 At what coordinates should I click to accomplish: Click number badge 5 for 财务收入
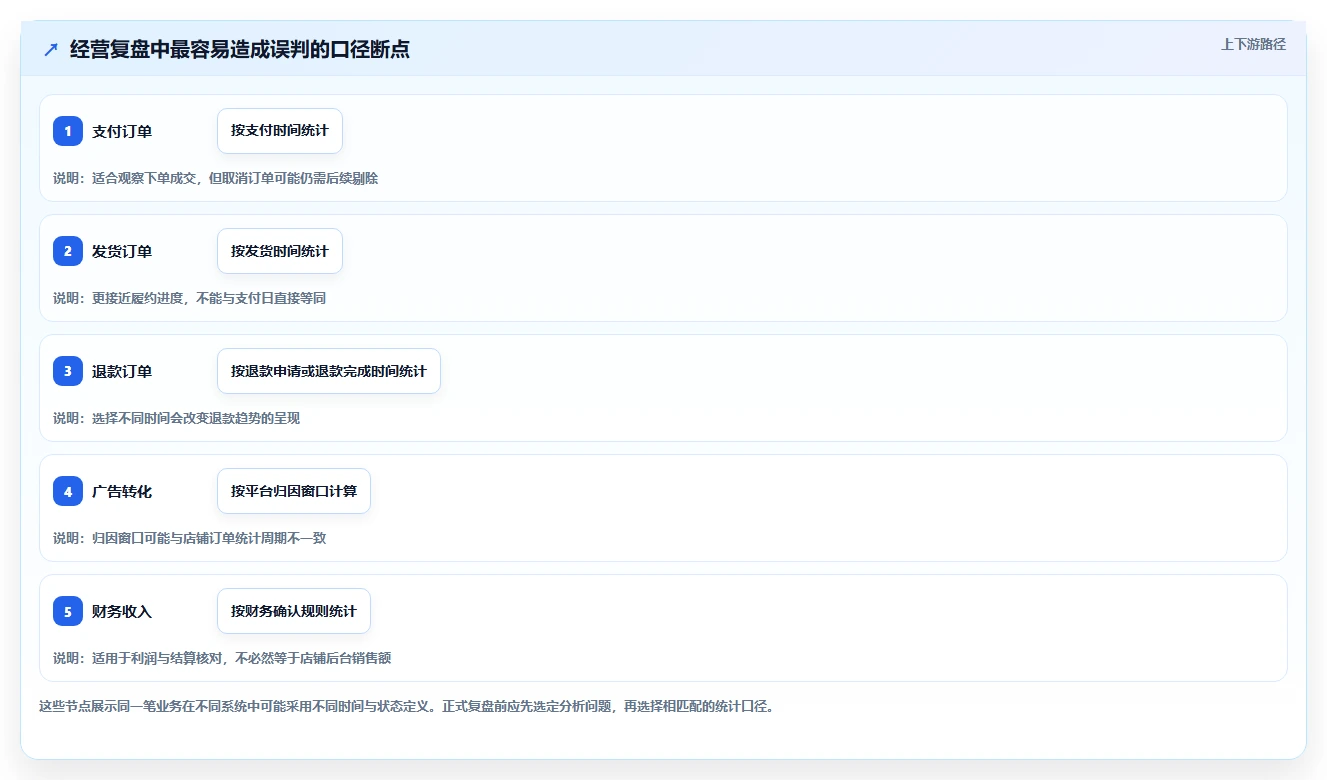point(68,611)
